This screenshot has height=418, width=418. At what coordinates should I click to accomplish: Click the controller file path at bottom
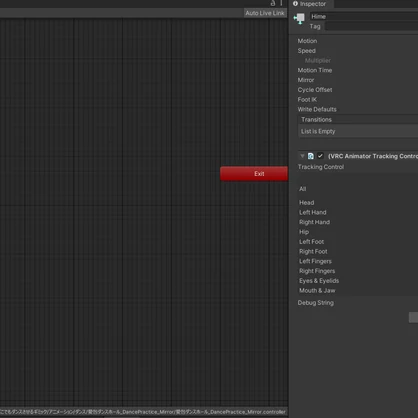tap(143, 412)
